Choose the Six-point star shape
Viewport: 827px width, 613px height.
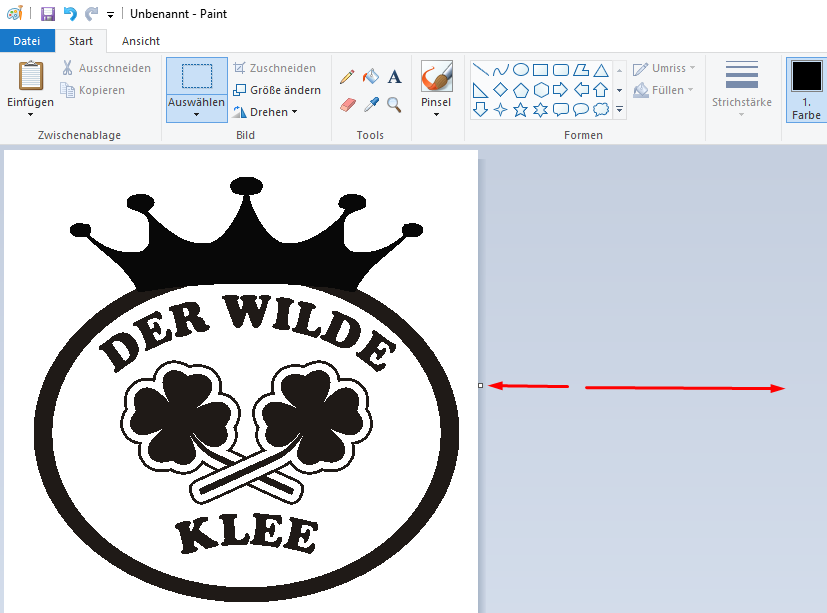541,110
